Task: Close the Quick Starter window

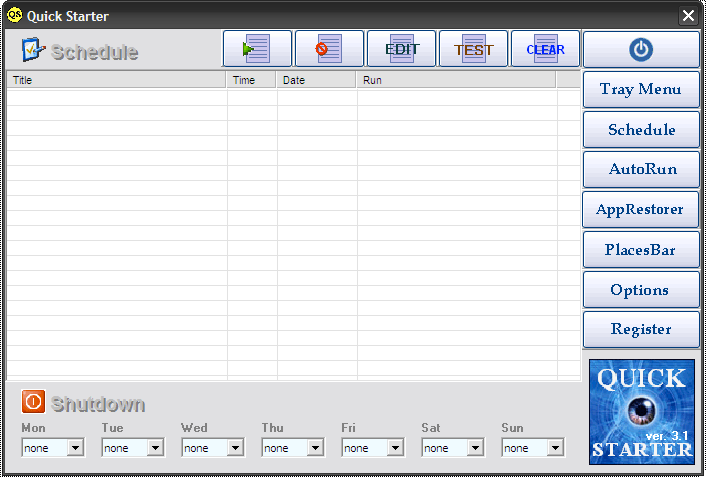Action: 688,16
